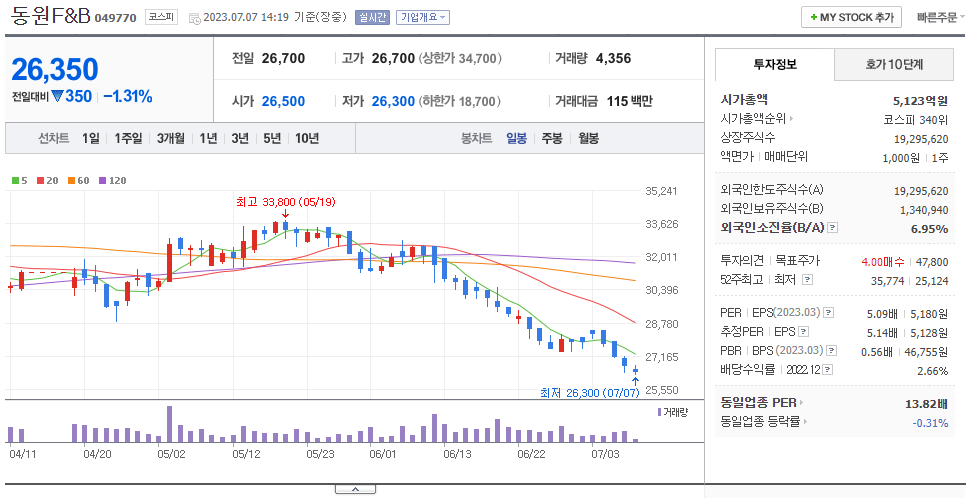972x498 pixels.
Task: Click the 거래량 volume legend marker
Action: [659, 412]
